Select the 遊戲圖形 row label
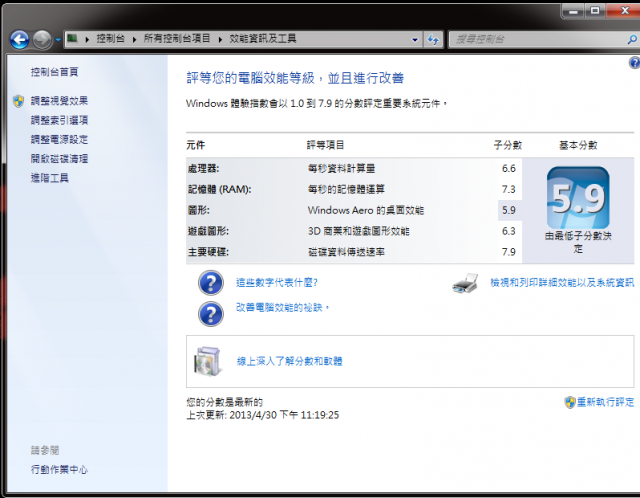This screenshot has width=640, height=498. tap(208, 231)
